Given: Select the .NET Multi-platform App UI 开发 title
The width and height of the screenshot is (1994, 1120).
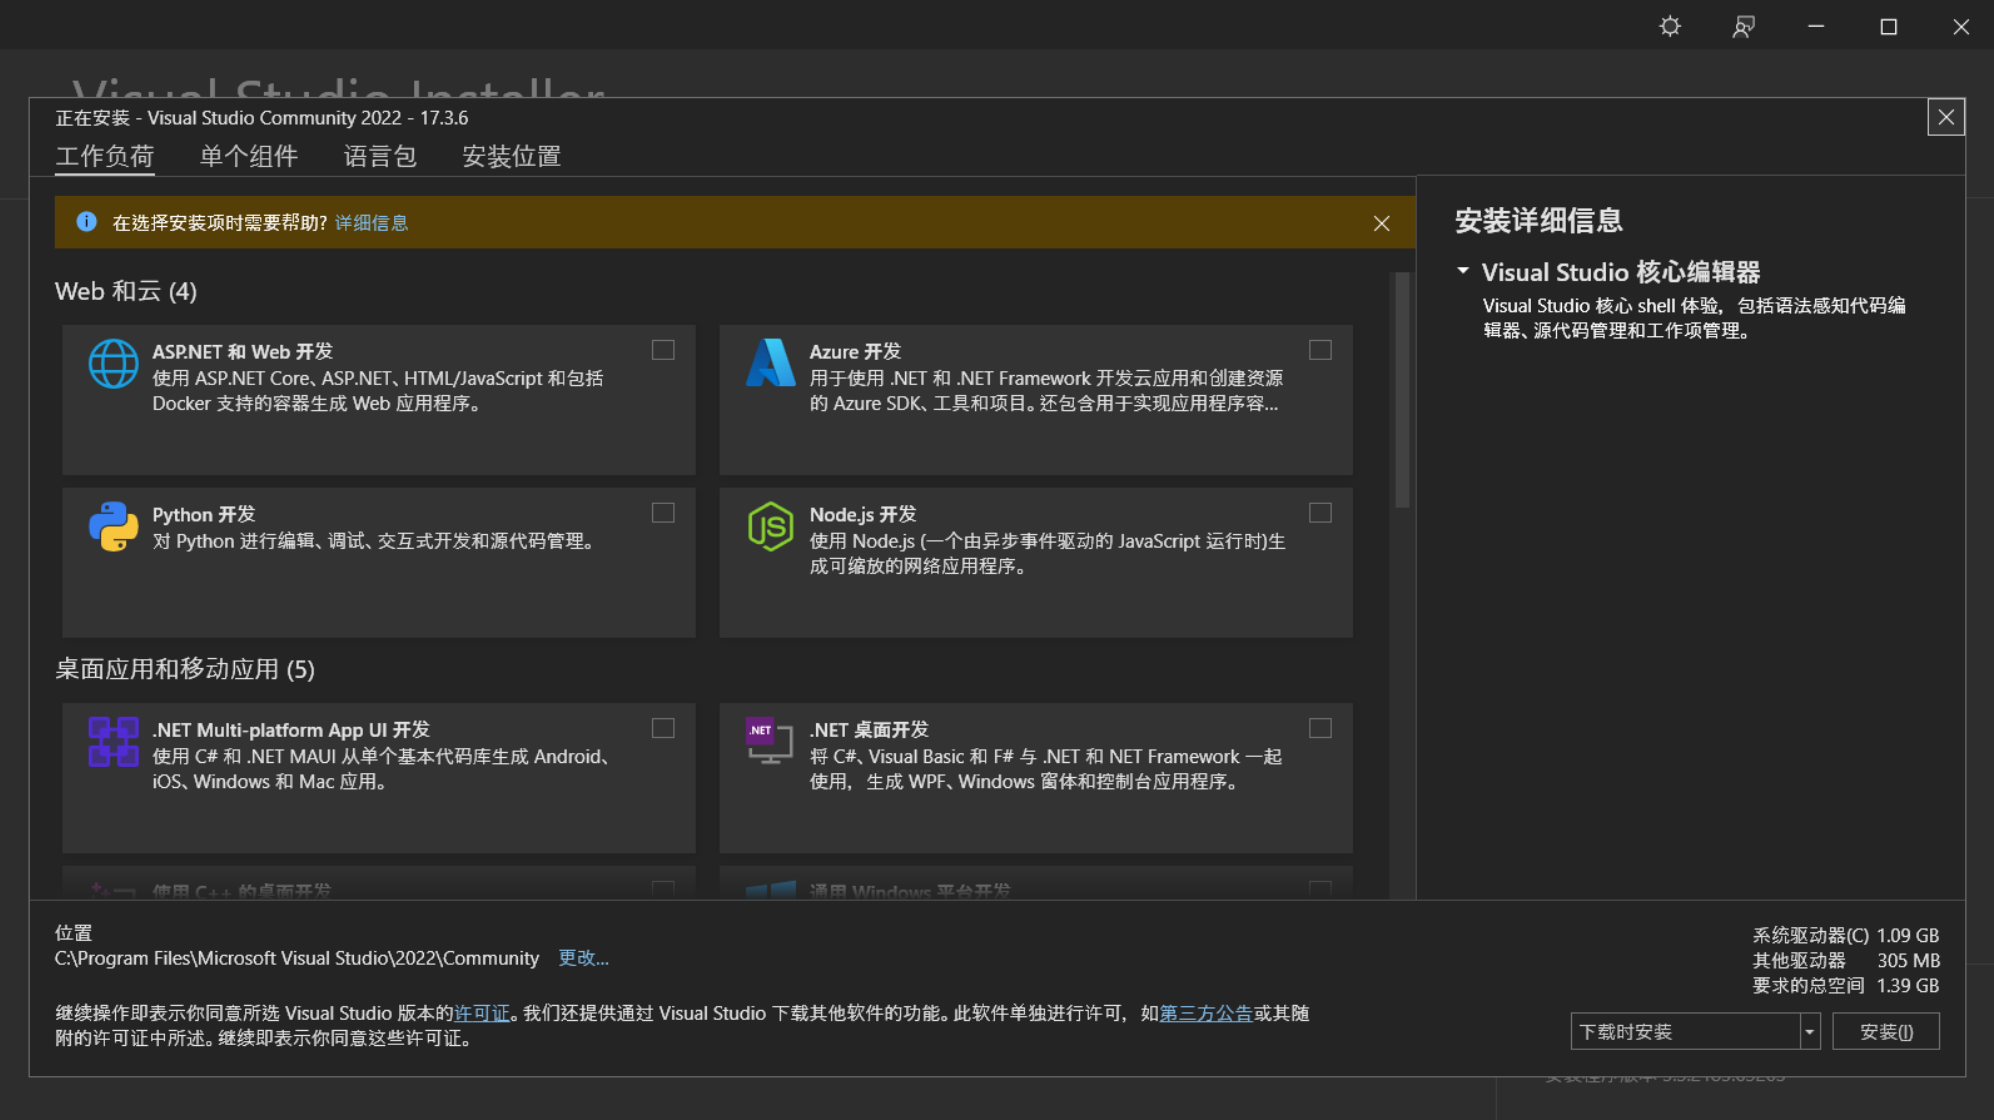Looking at the screenshot, I should [291, 729].
